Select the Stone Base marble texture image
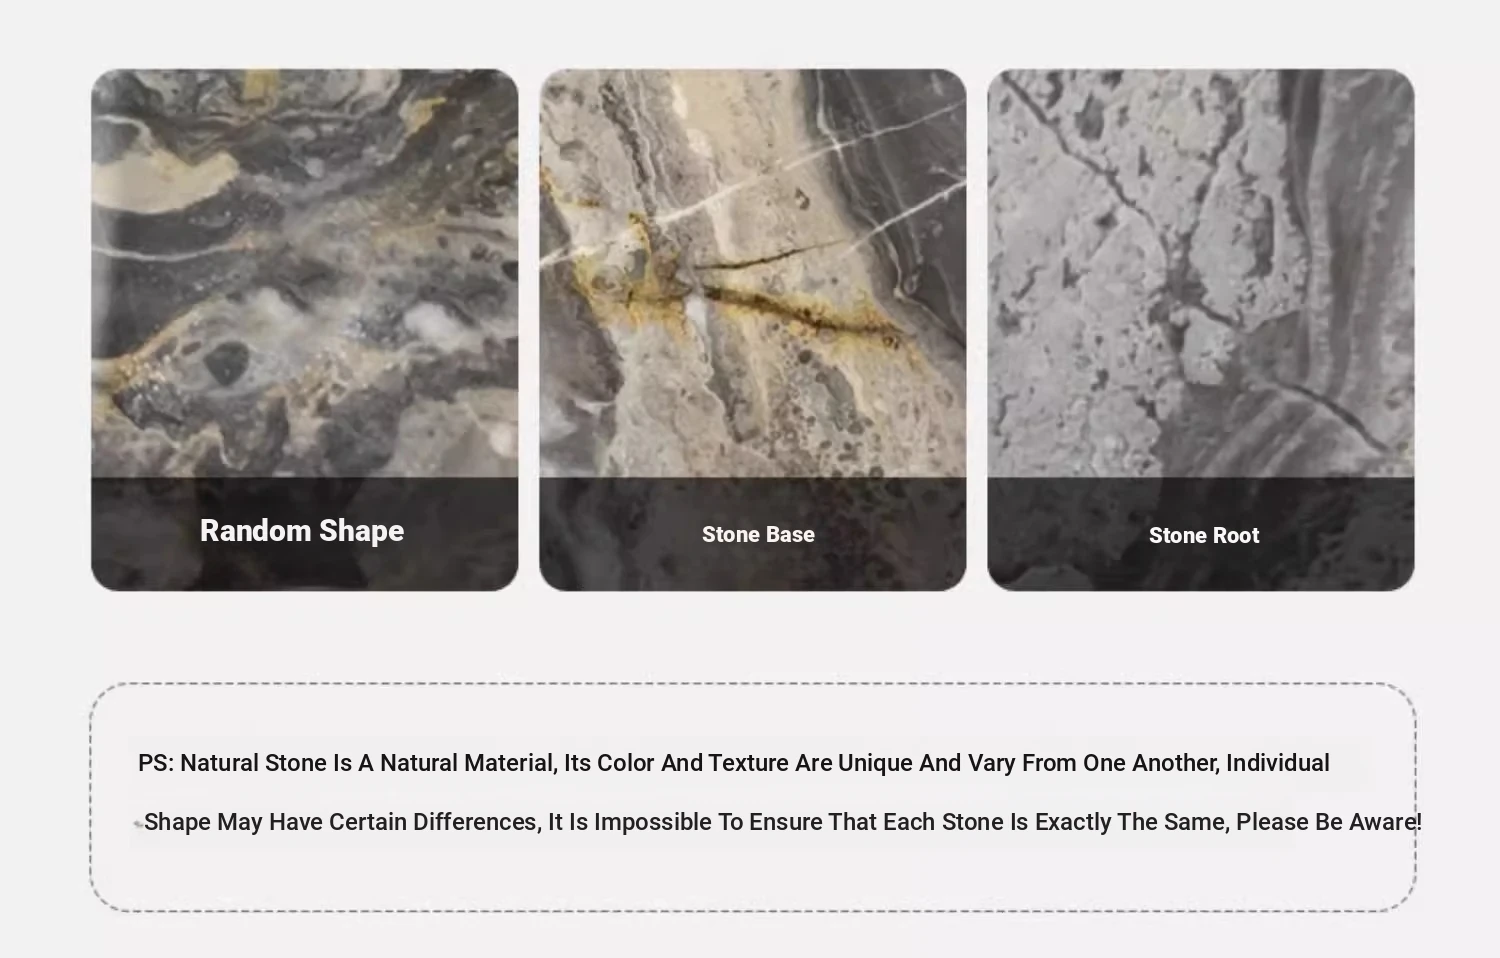Screen dimensions: 1500x958 [753, 329]
